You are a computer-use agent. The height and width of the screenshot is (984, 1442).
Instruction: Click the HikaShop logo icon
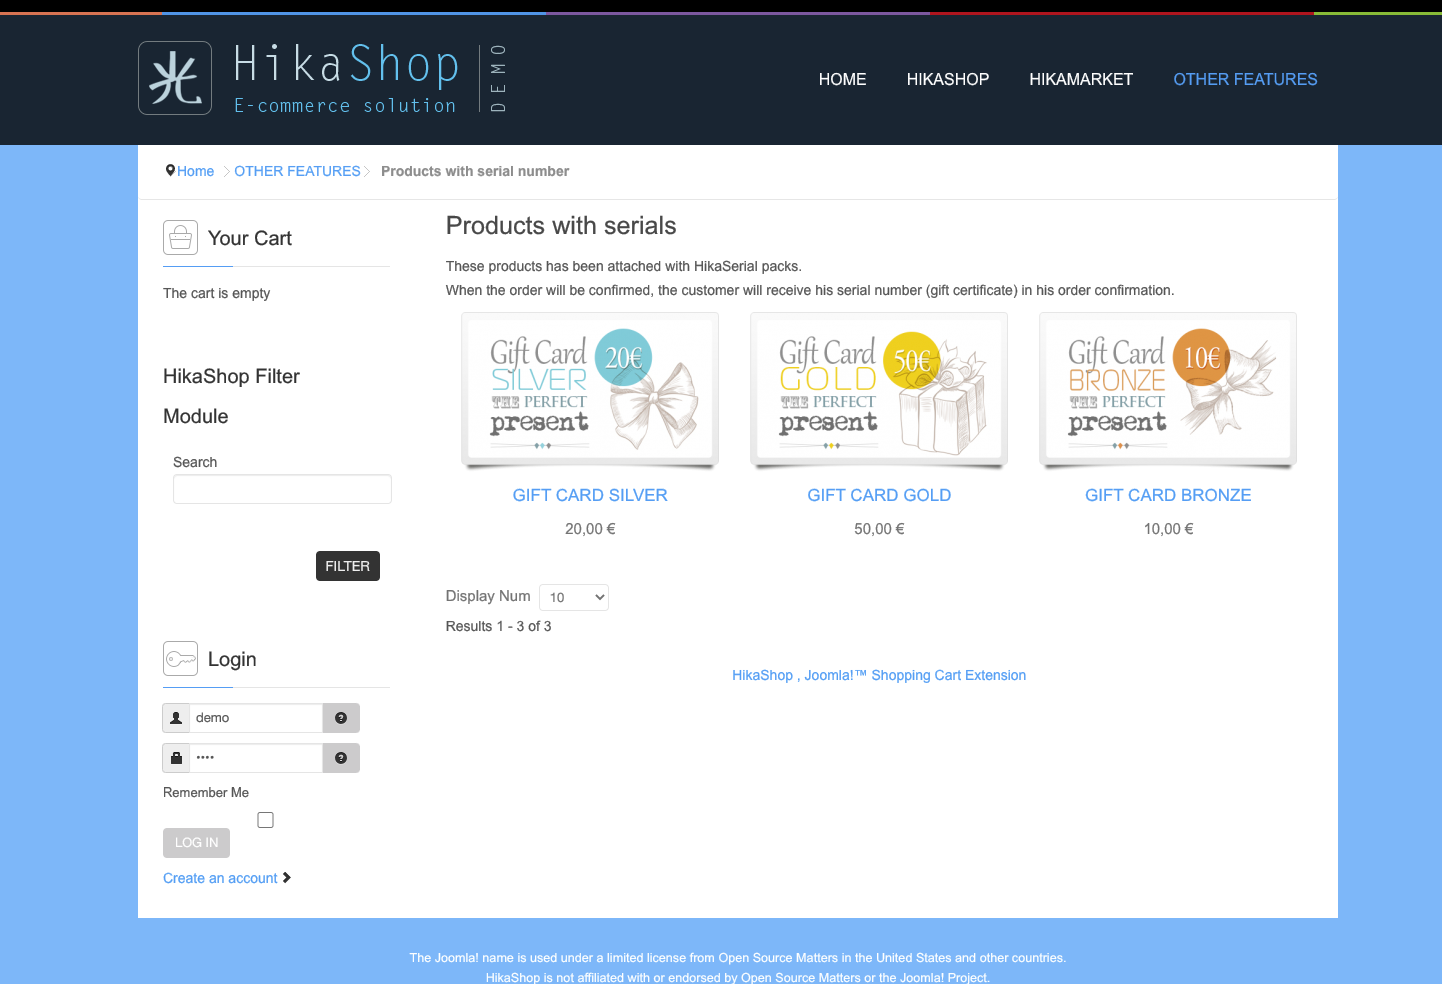point(175,78)
